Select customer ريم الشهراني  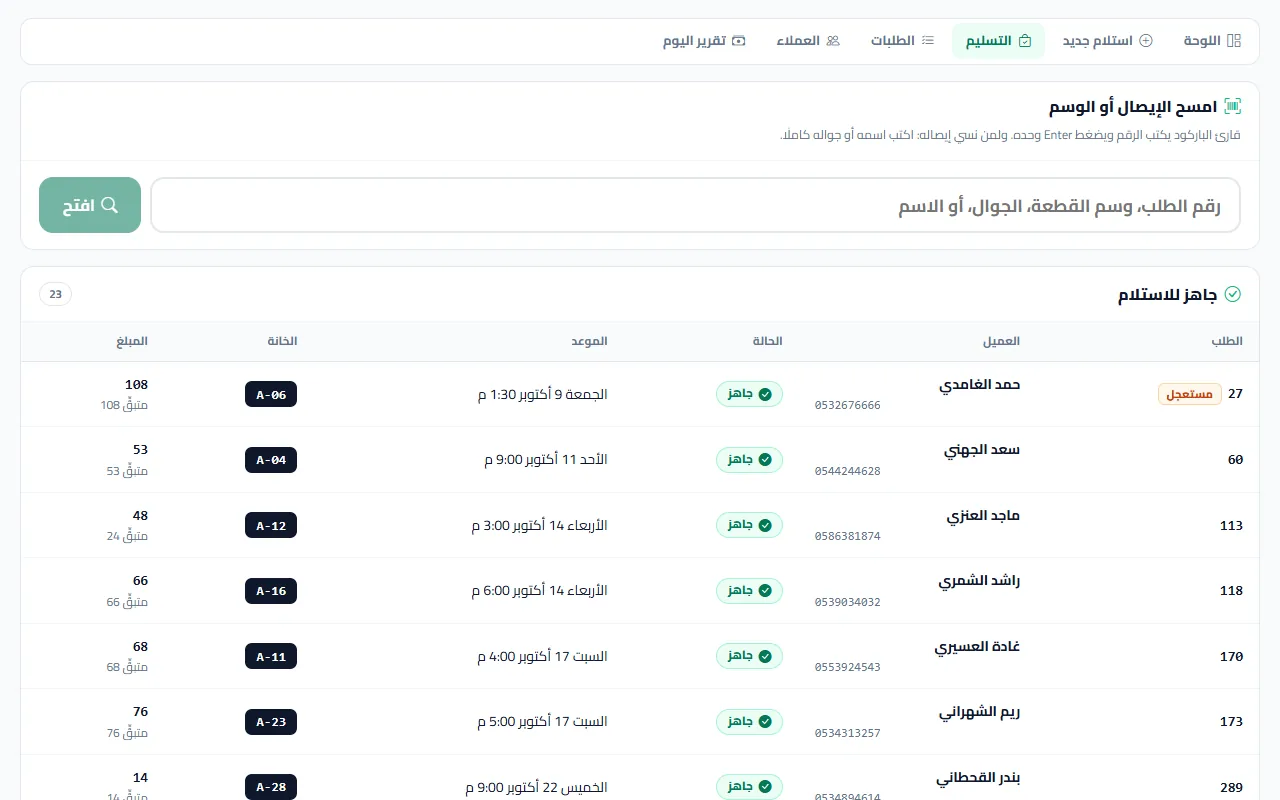tap(979, 712)
